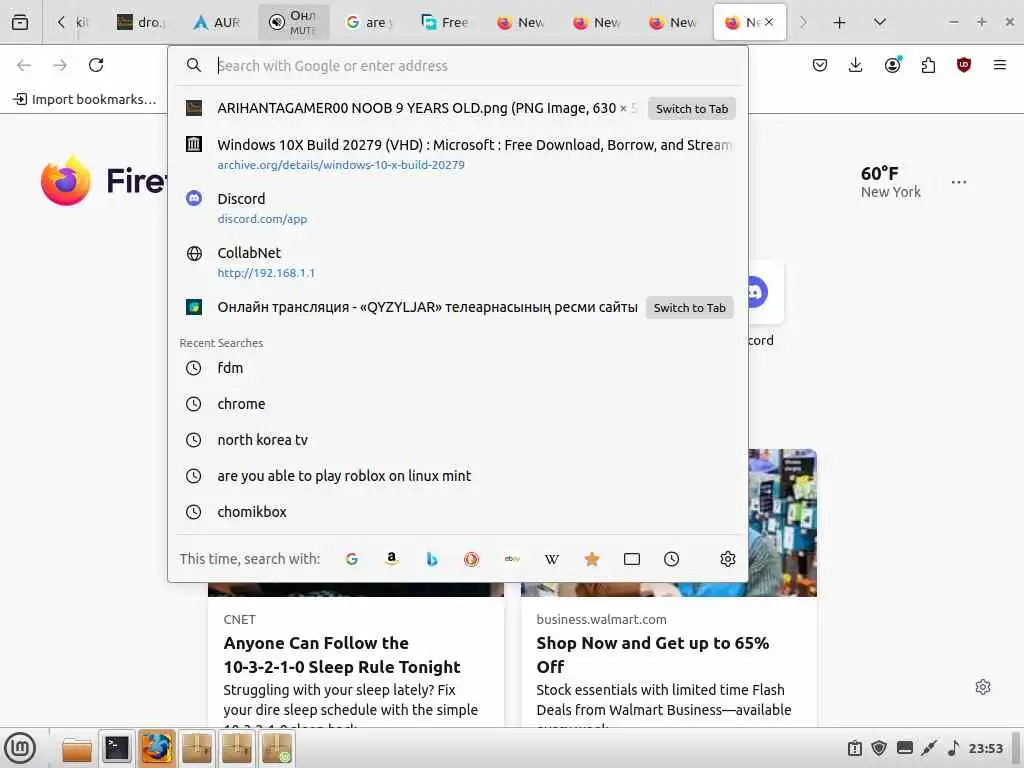Click Switch to Tab for Онлайн трансляция
The height and width of the screenshot is (768, 1024).
(690, 308)
